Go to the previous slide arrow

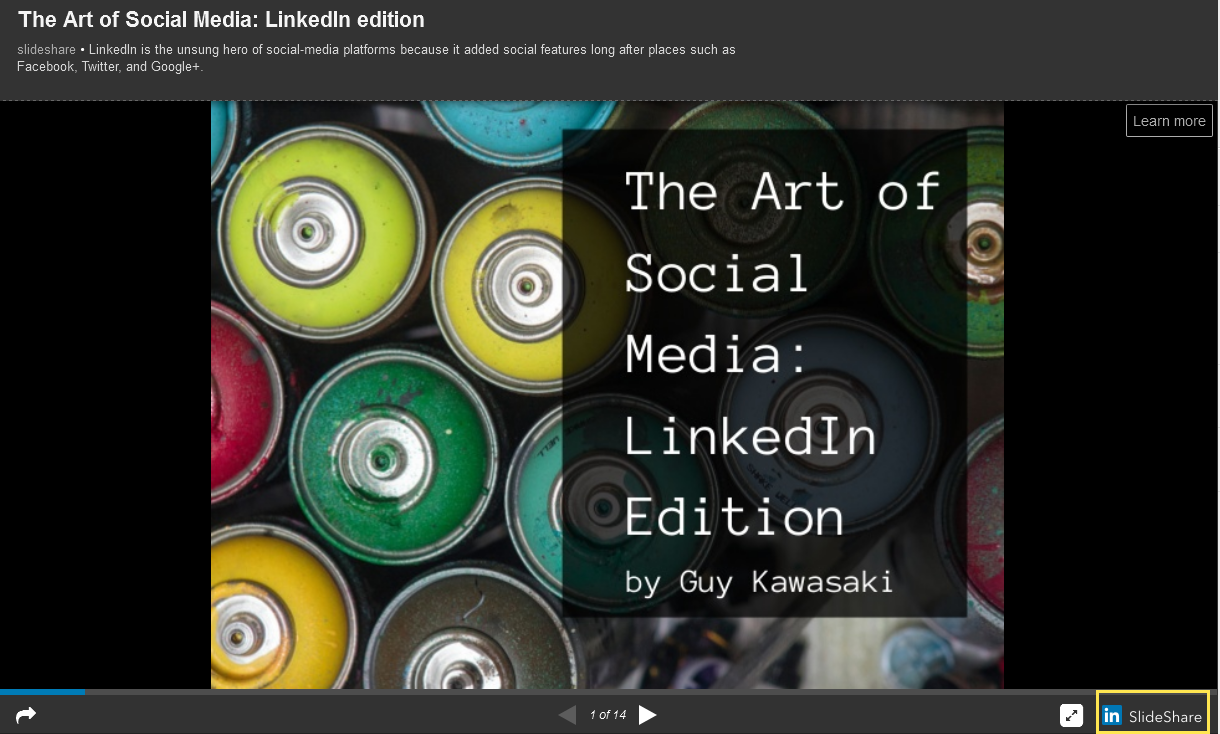pos(567,715)
